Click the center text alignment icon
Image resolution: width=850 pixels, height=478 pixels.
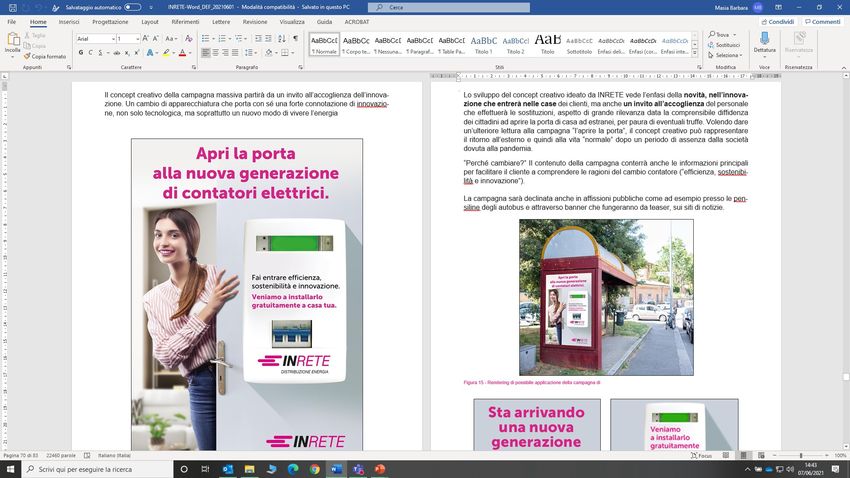tap(216, 53)
